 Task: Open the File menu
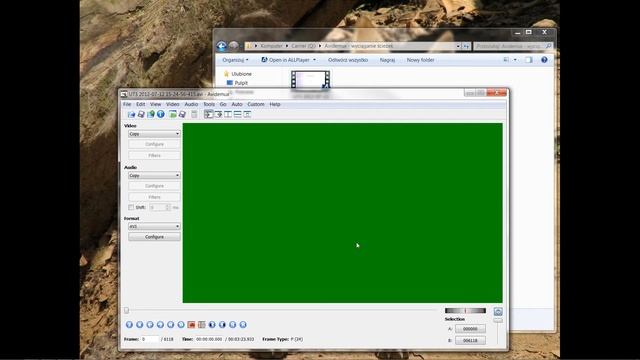127,104
